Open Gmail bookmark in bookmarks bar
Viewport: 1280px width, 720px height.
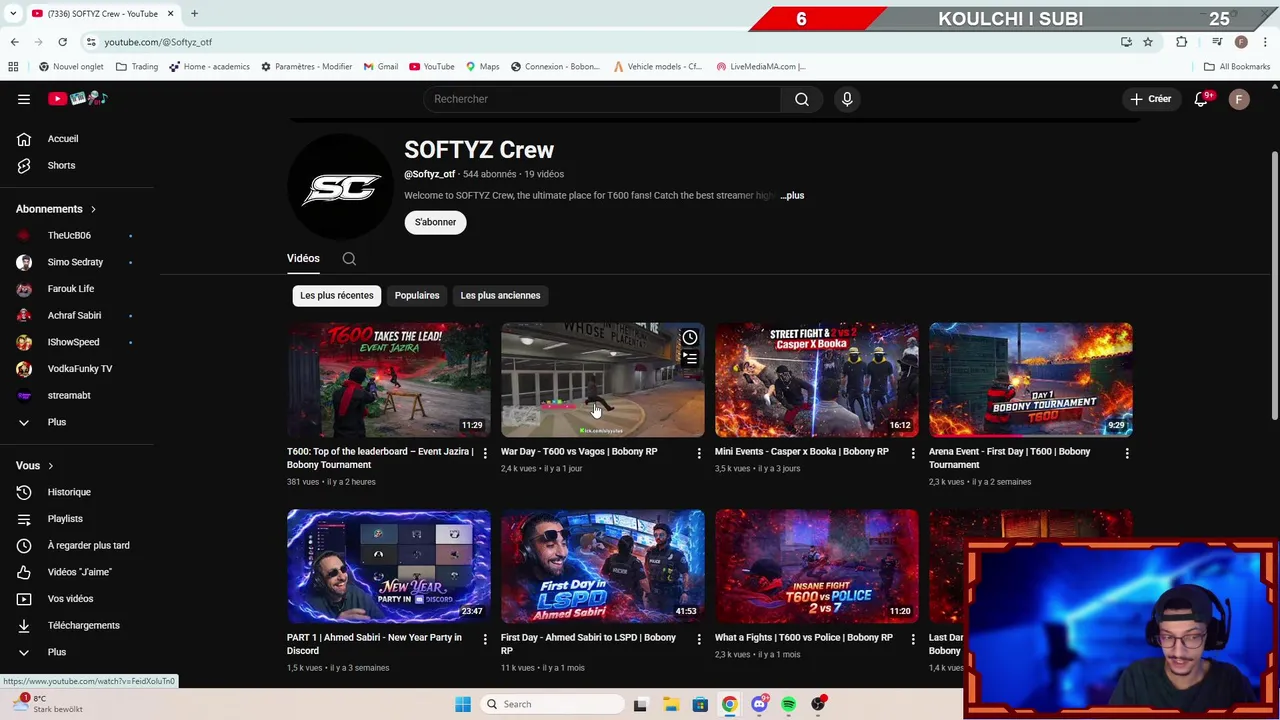point(381,67)
